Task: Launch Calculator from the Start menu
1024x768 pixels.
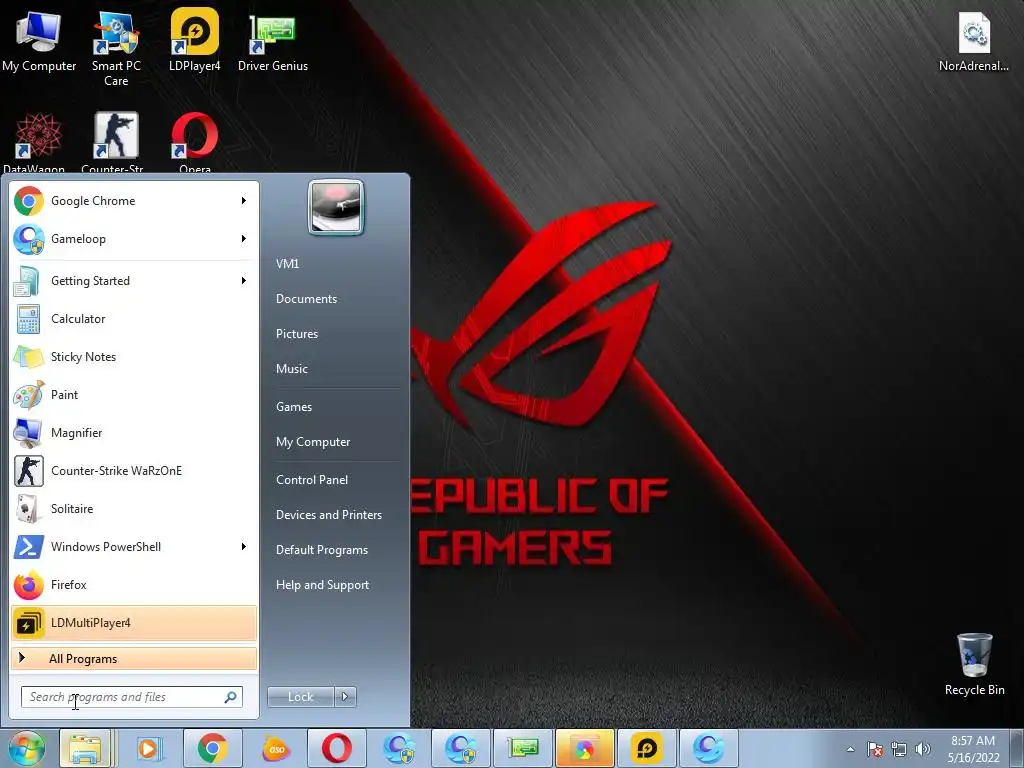Action: coord(134,319)
